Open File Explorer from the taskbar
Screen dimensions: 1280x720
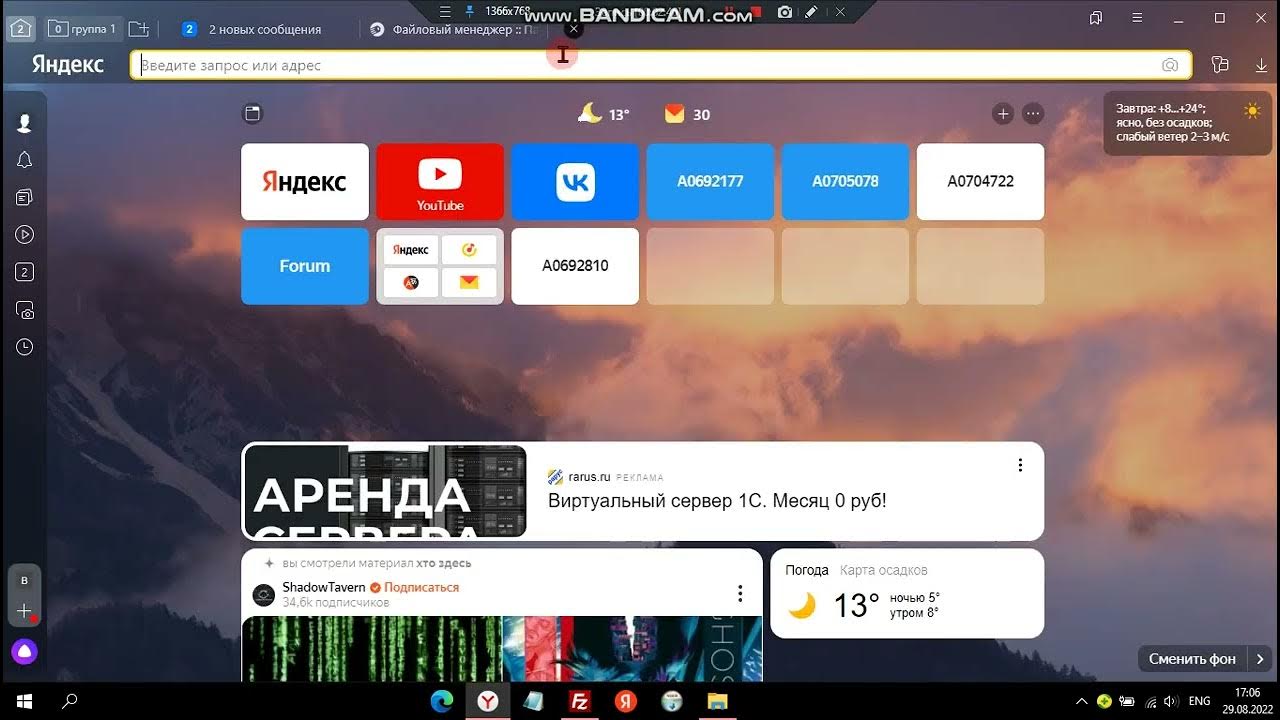(x=718, y=701)
